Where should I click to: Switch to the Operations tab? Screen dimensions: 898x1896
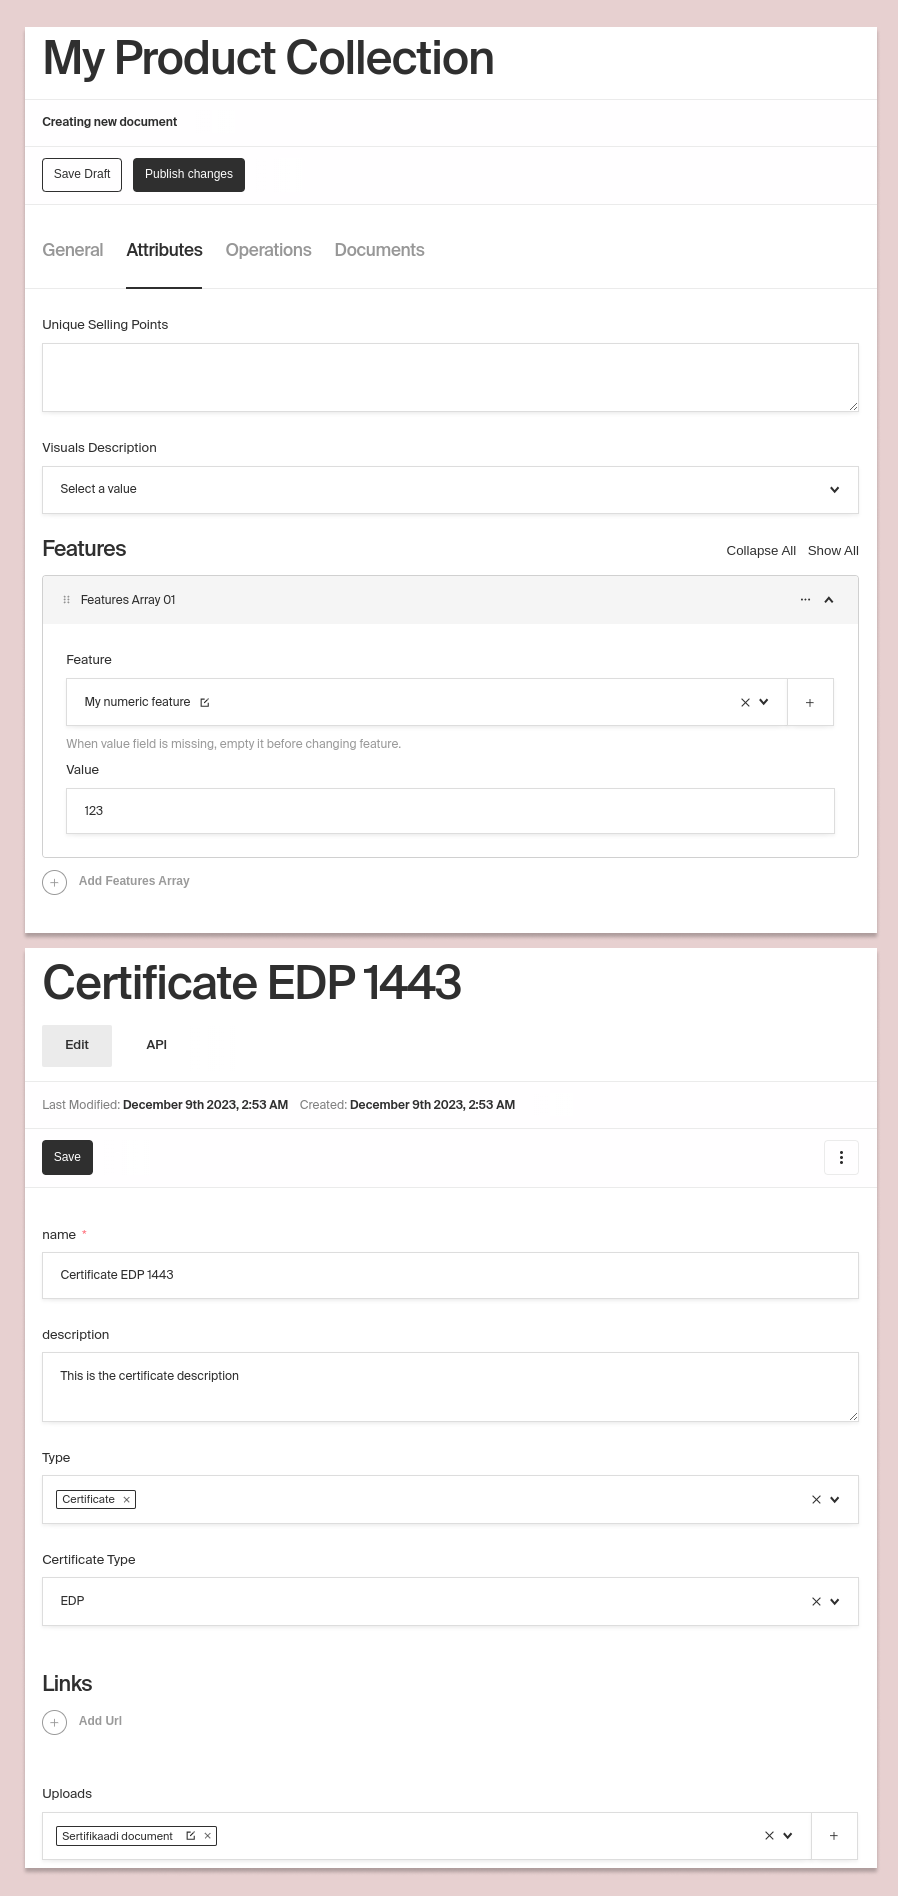pyautogui.click(x=268, y=250)
